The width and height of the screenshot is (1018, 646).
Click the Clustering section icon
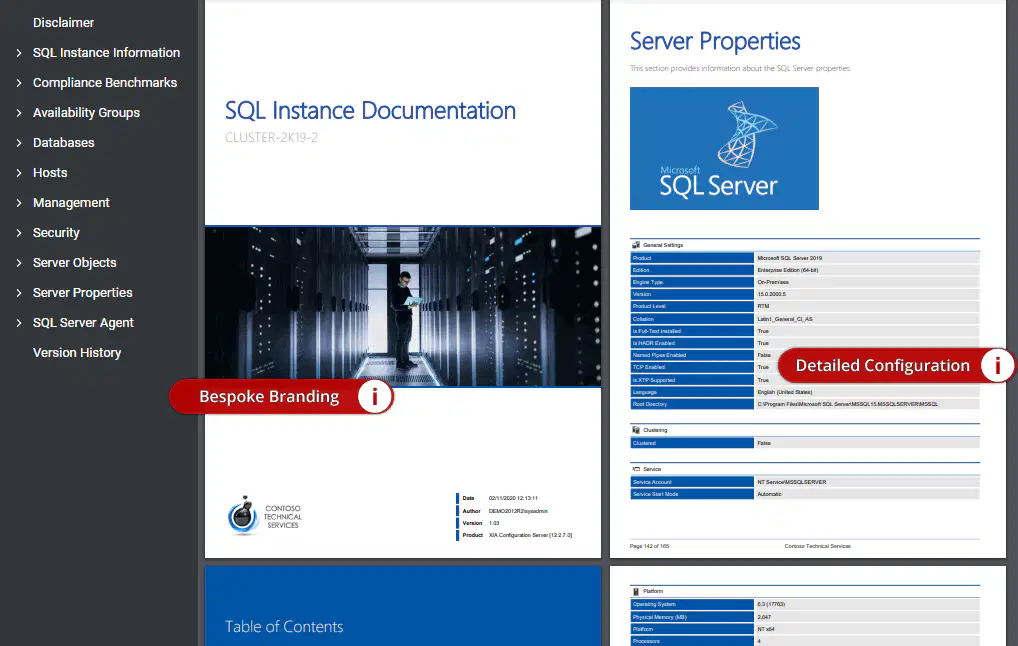(x=636, y=430)
